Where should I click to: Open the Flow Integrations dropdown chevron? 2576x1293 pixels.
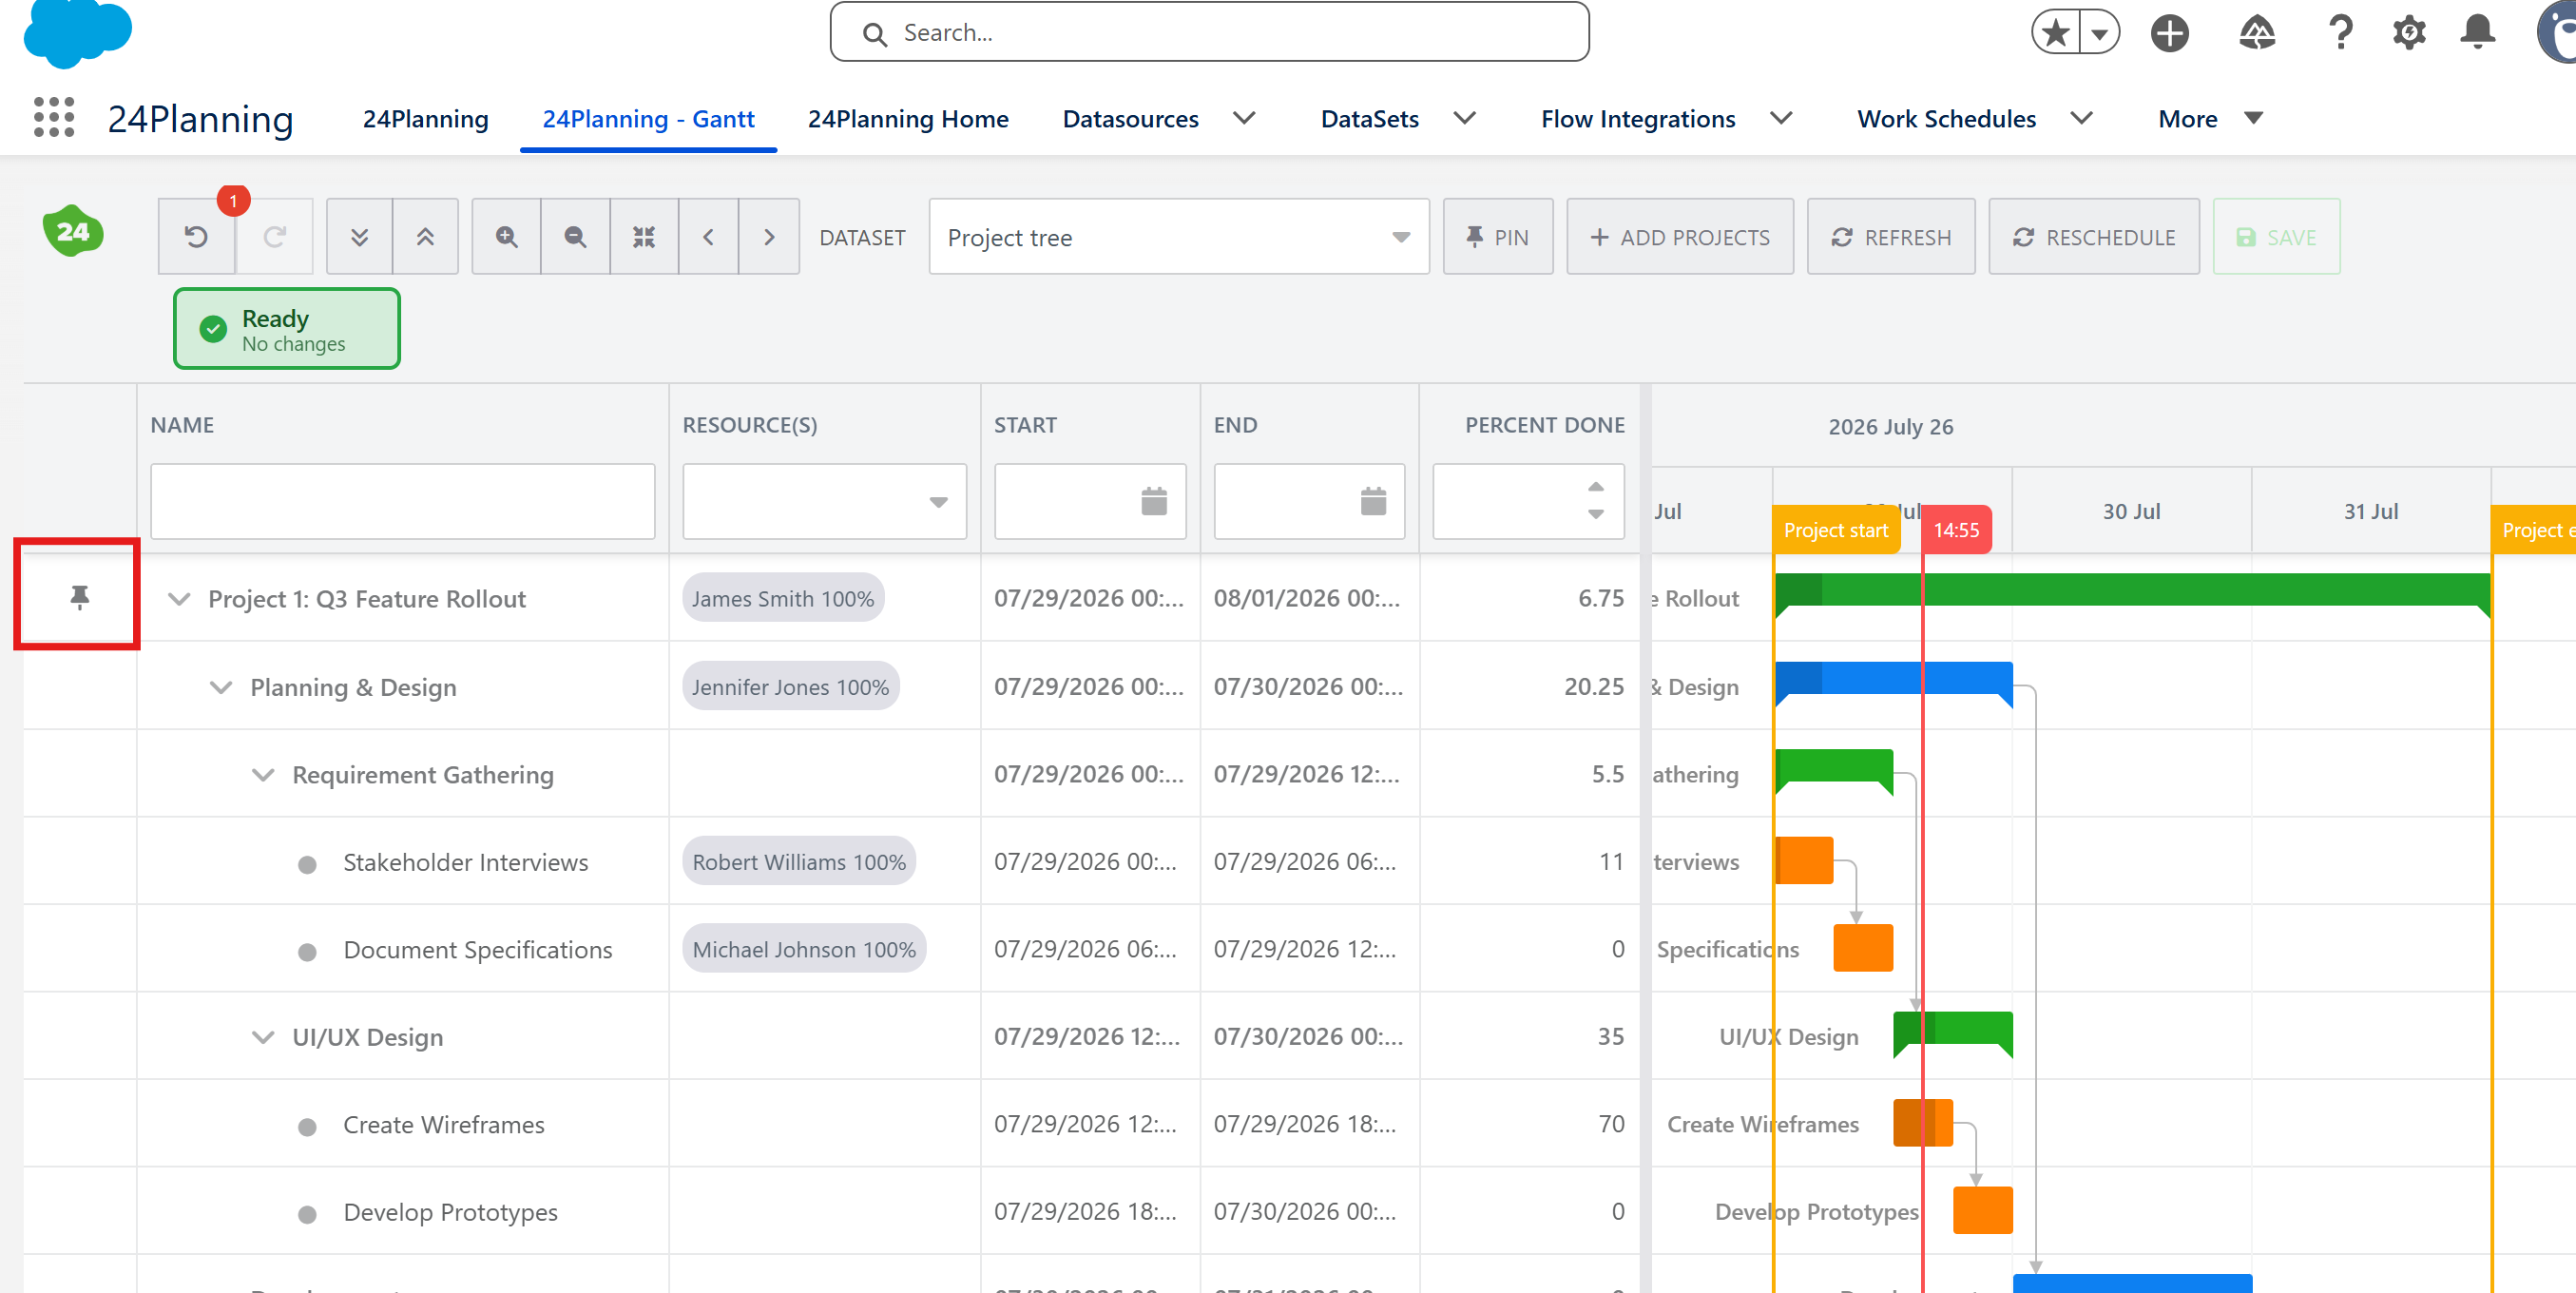point(1781,118)
